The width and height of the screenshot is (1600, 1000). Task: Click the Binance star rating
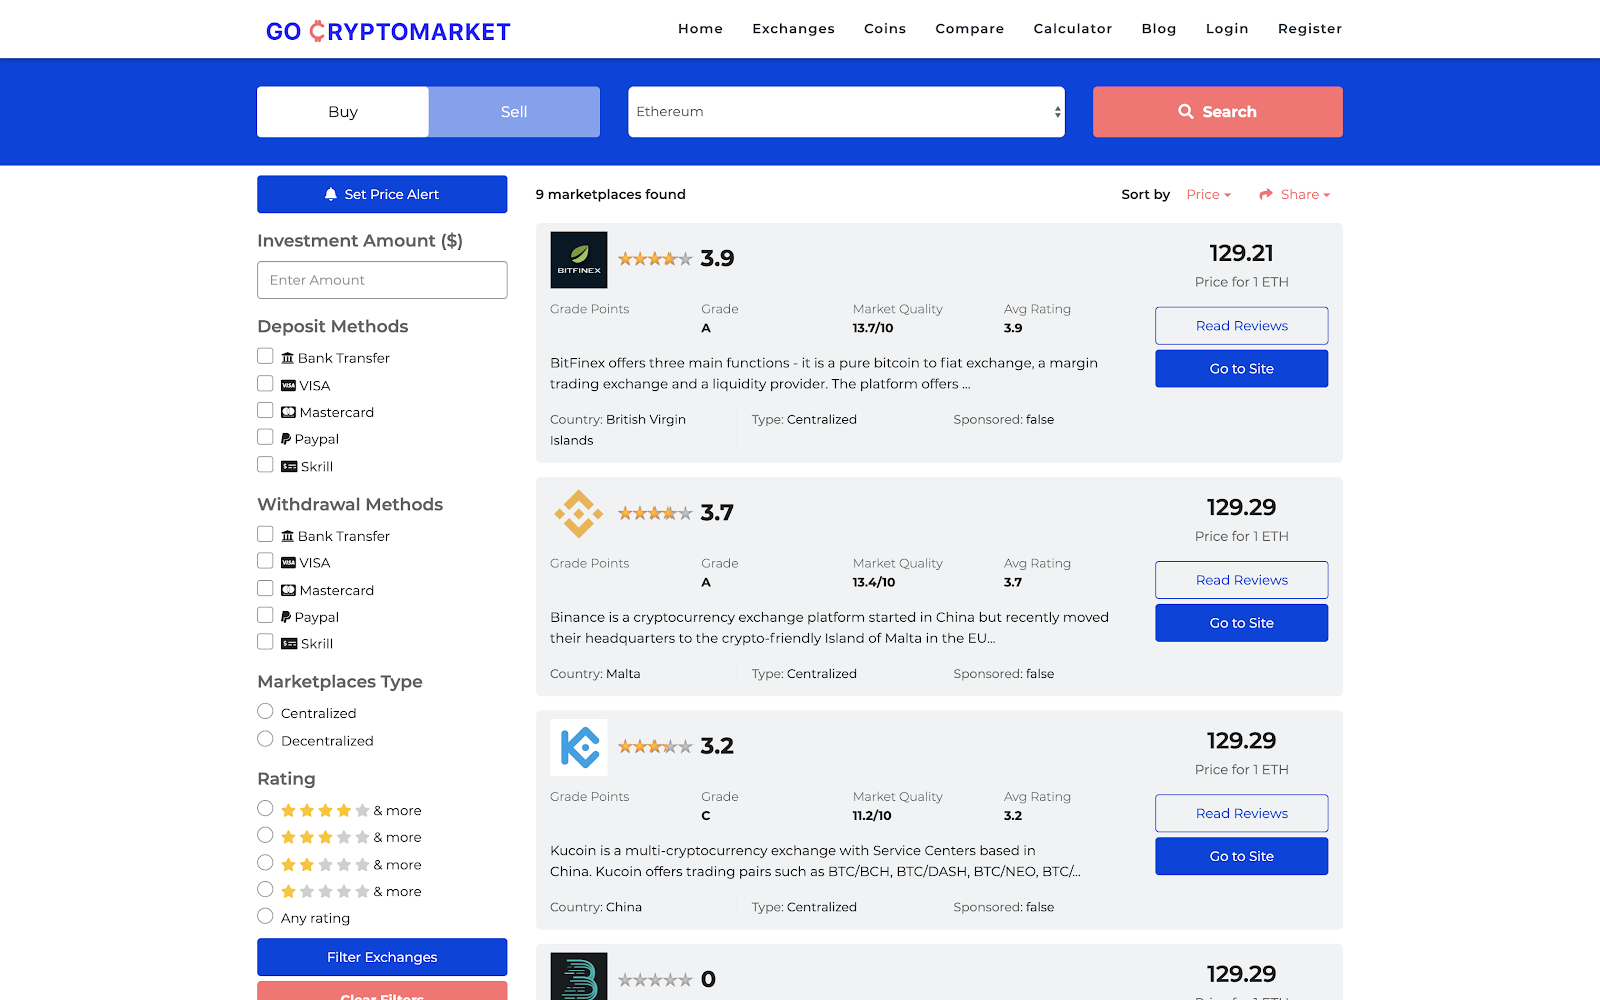point(655,513)
